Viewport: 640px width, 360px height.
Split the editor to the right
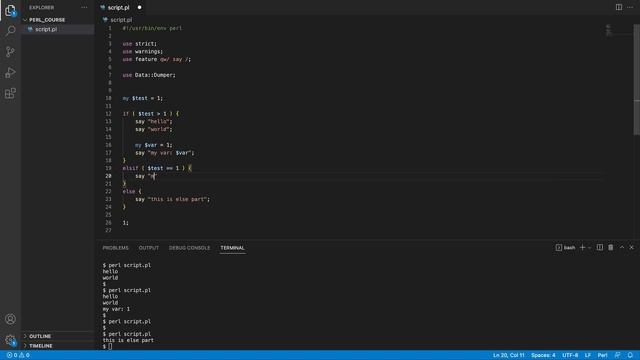[x=619, y=7]
